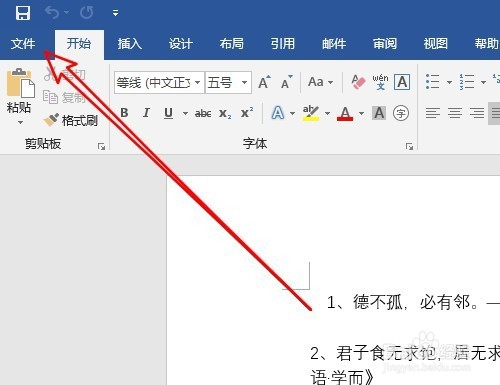
Task: Expand the 粘贴 options arrow
Action: pos(20,122)
